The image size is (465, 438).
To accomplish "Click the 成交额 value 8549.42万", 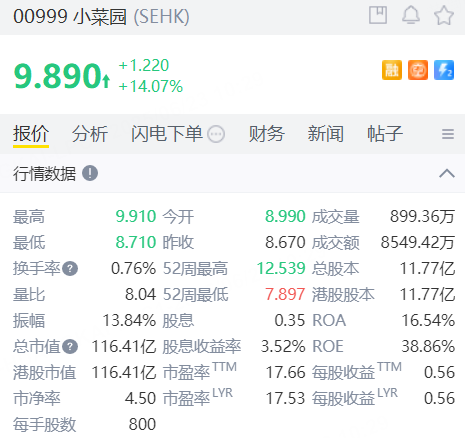I will pos(418,242).
